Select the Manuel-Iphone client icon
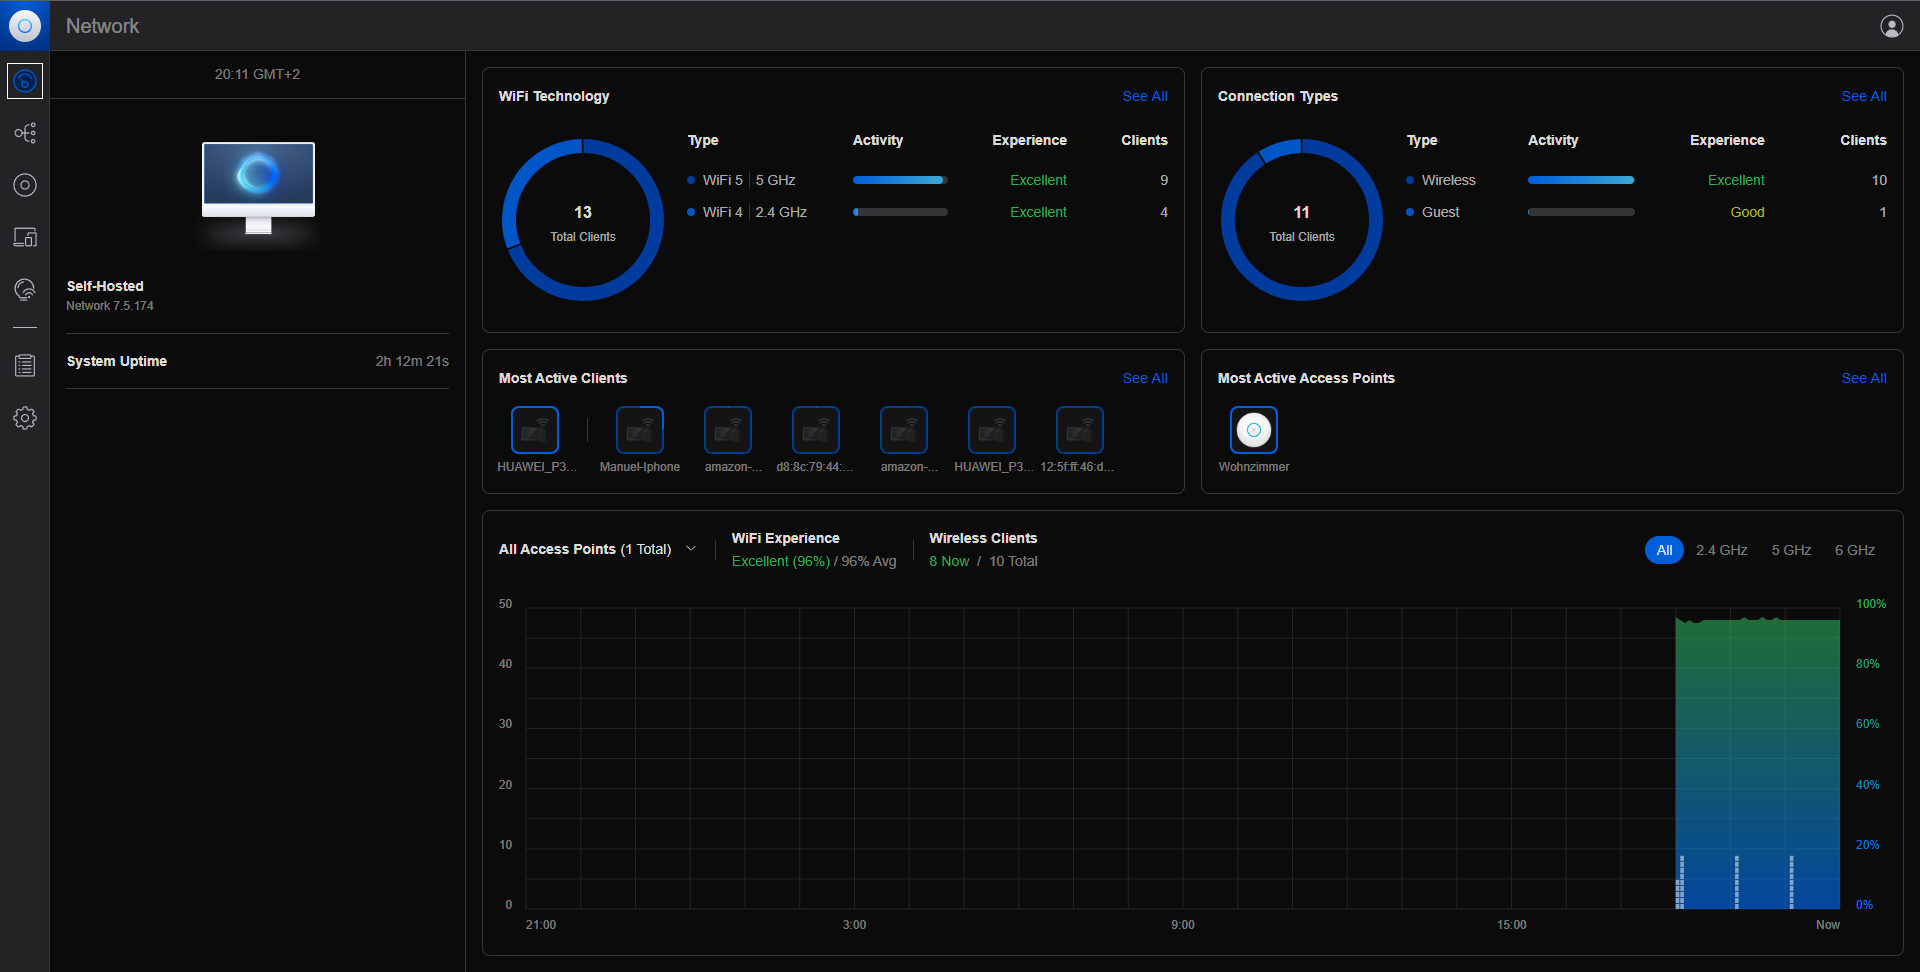Viewport: 1920px width, 972px height. coord(639,430)
